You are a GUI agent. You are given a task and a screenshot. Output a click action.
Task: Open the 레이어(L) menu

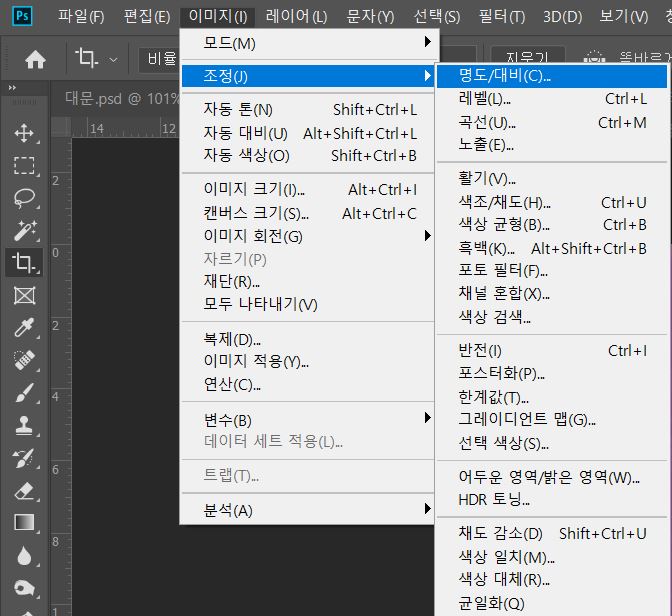pyautogui.click(x=296, y=17)
